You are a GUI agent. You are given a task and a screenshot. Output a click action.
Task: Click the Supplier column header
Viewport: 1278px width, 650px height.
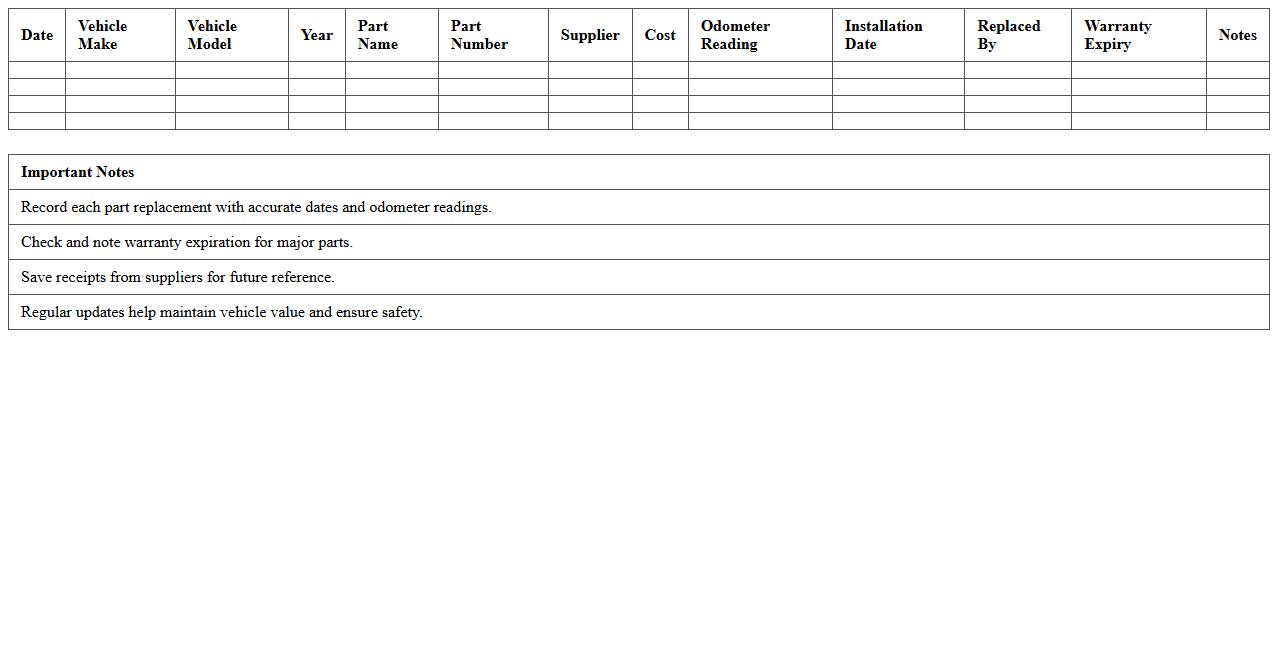point(590,35)
